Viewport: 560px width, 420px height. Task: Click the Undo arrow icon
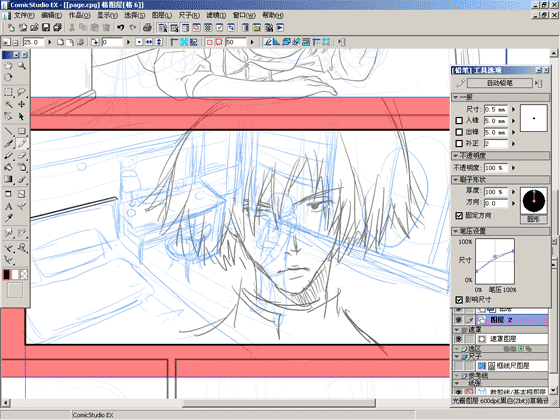(x=121, y=28)
